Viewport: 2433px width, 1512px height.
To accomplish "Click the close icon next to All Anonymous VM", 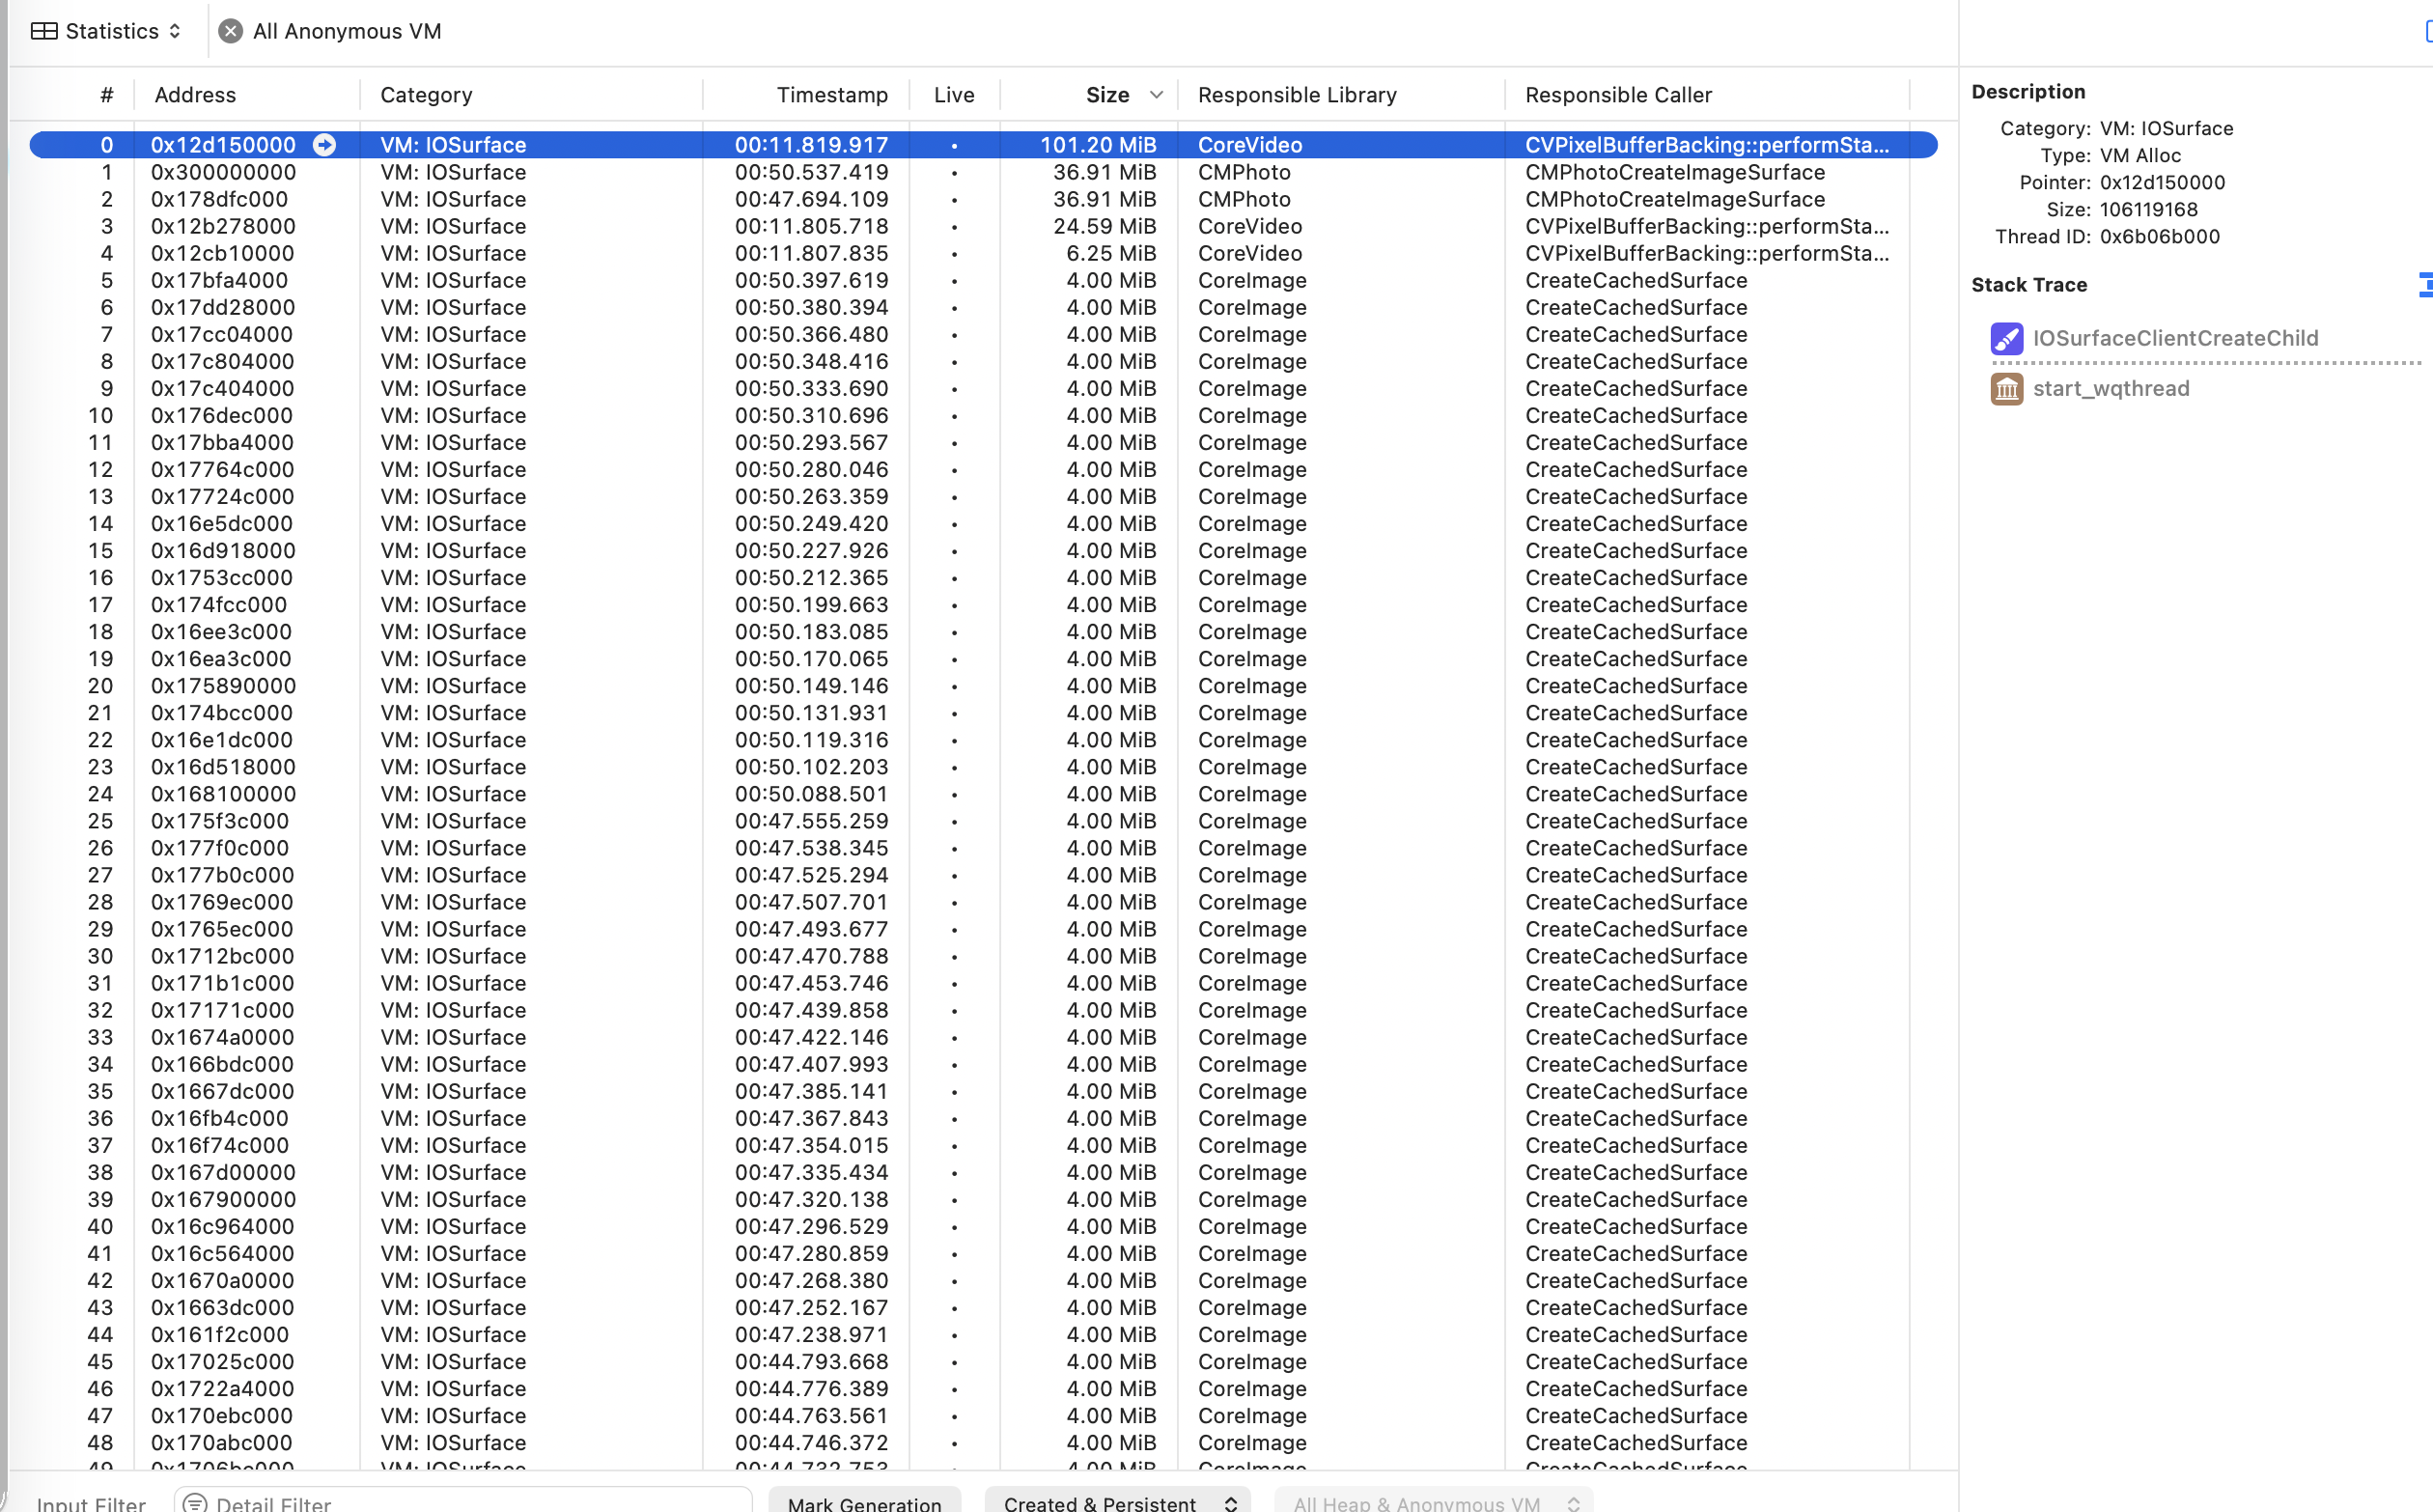I will [231, 31].
